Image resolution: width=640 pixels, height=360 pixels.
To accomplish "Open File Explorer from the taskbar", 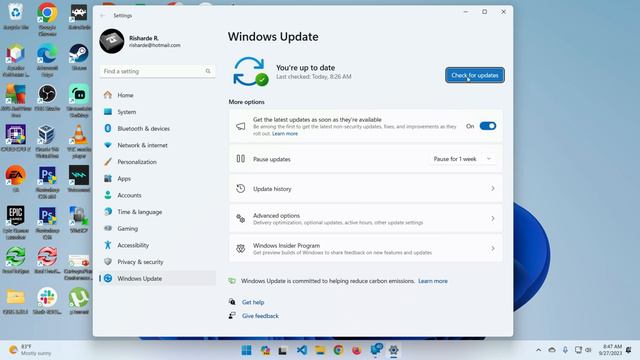I will click(320, 350).
